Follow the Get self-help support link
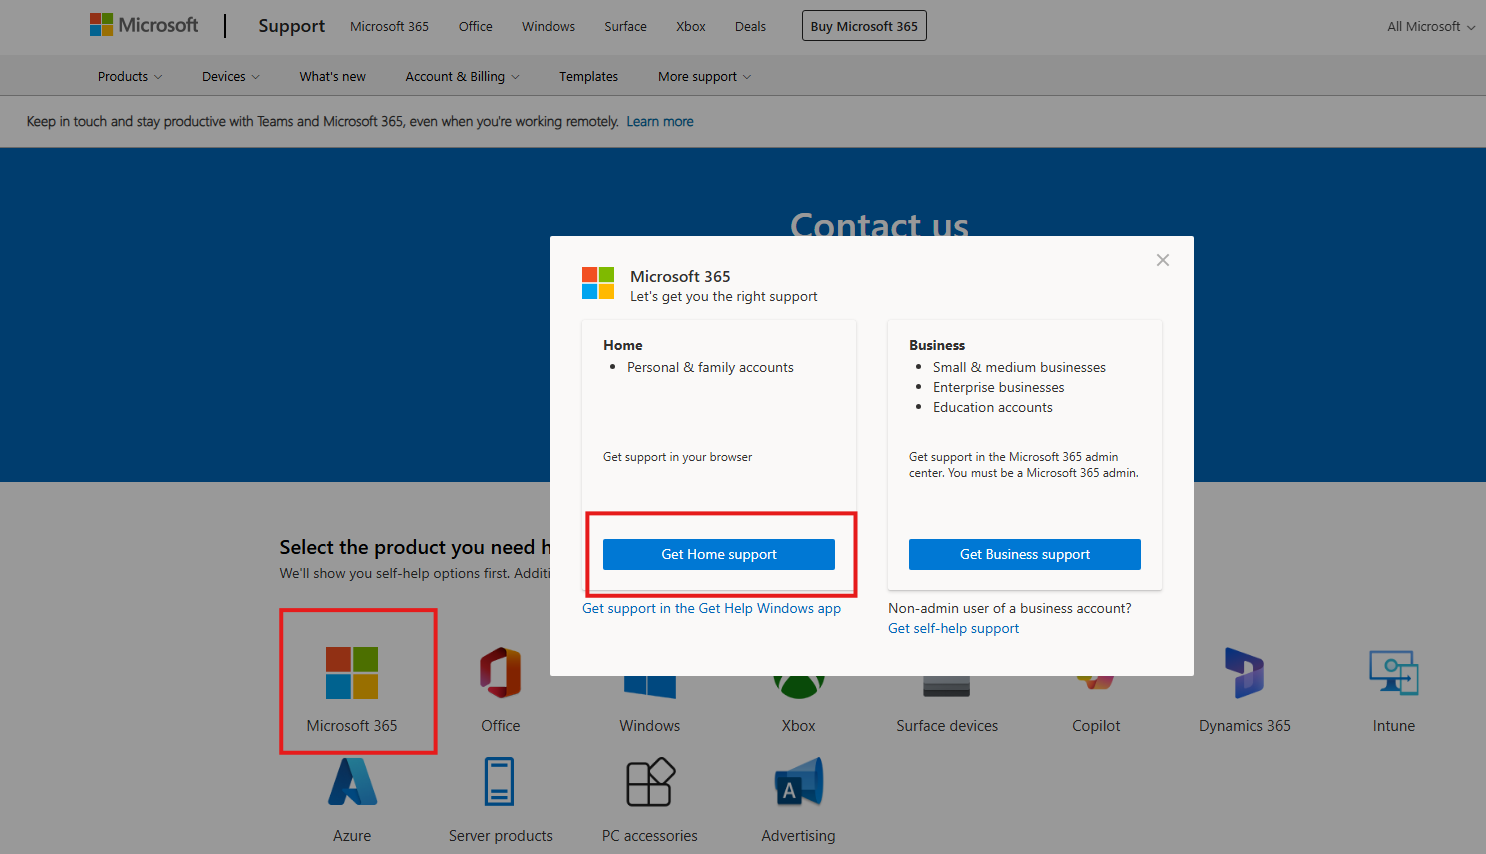The width and height of the screenshot is (1486, 854). pos(954,628)
